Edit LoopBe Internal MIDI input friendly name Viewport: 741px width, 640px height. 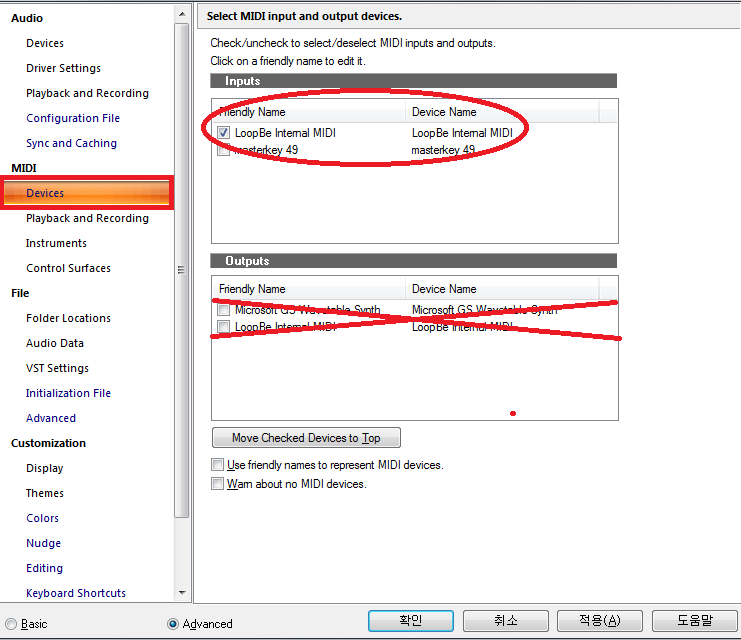(285, 133)
